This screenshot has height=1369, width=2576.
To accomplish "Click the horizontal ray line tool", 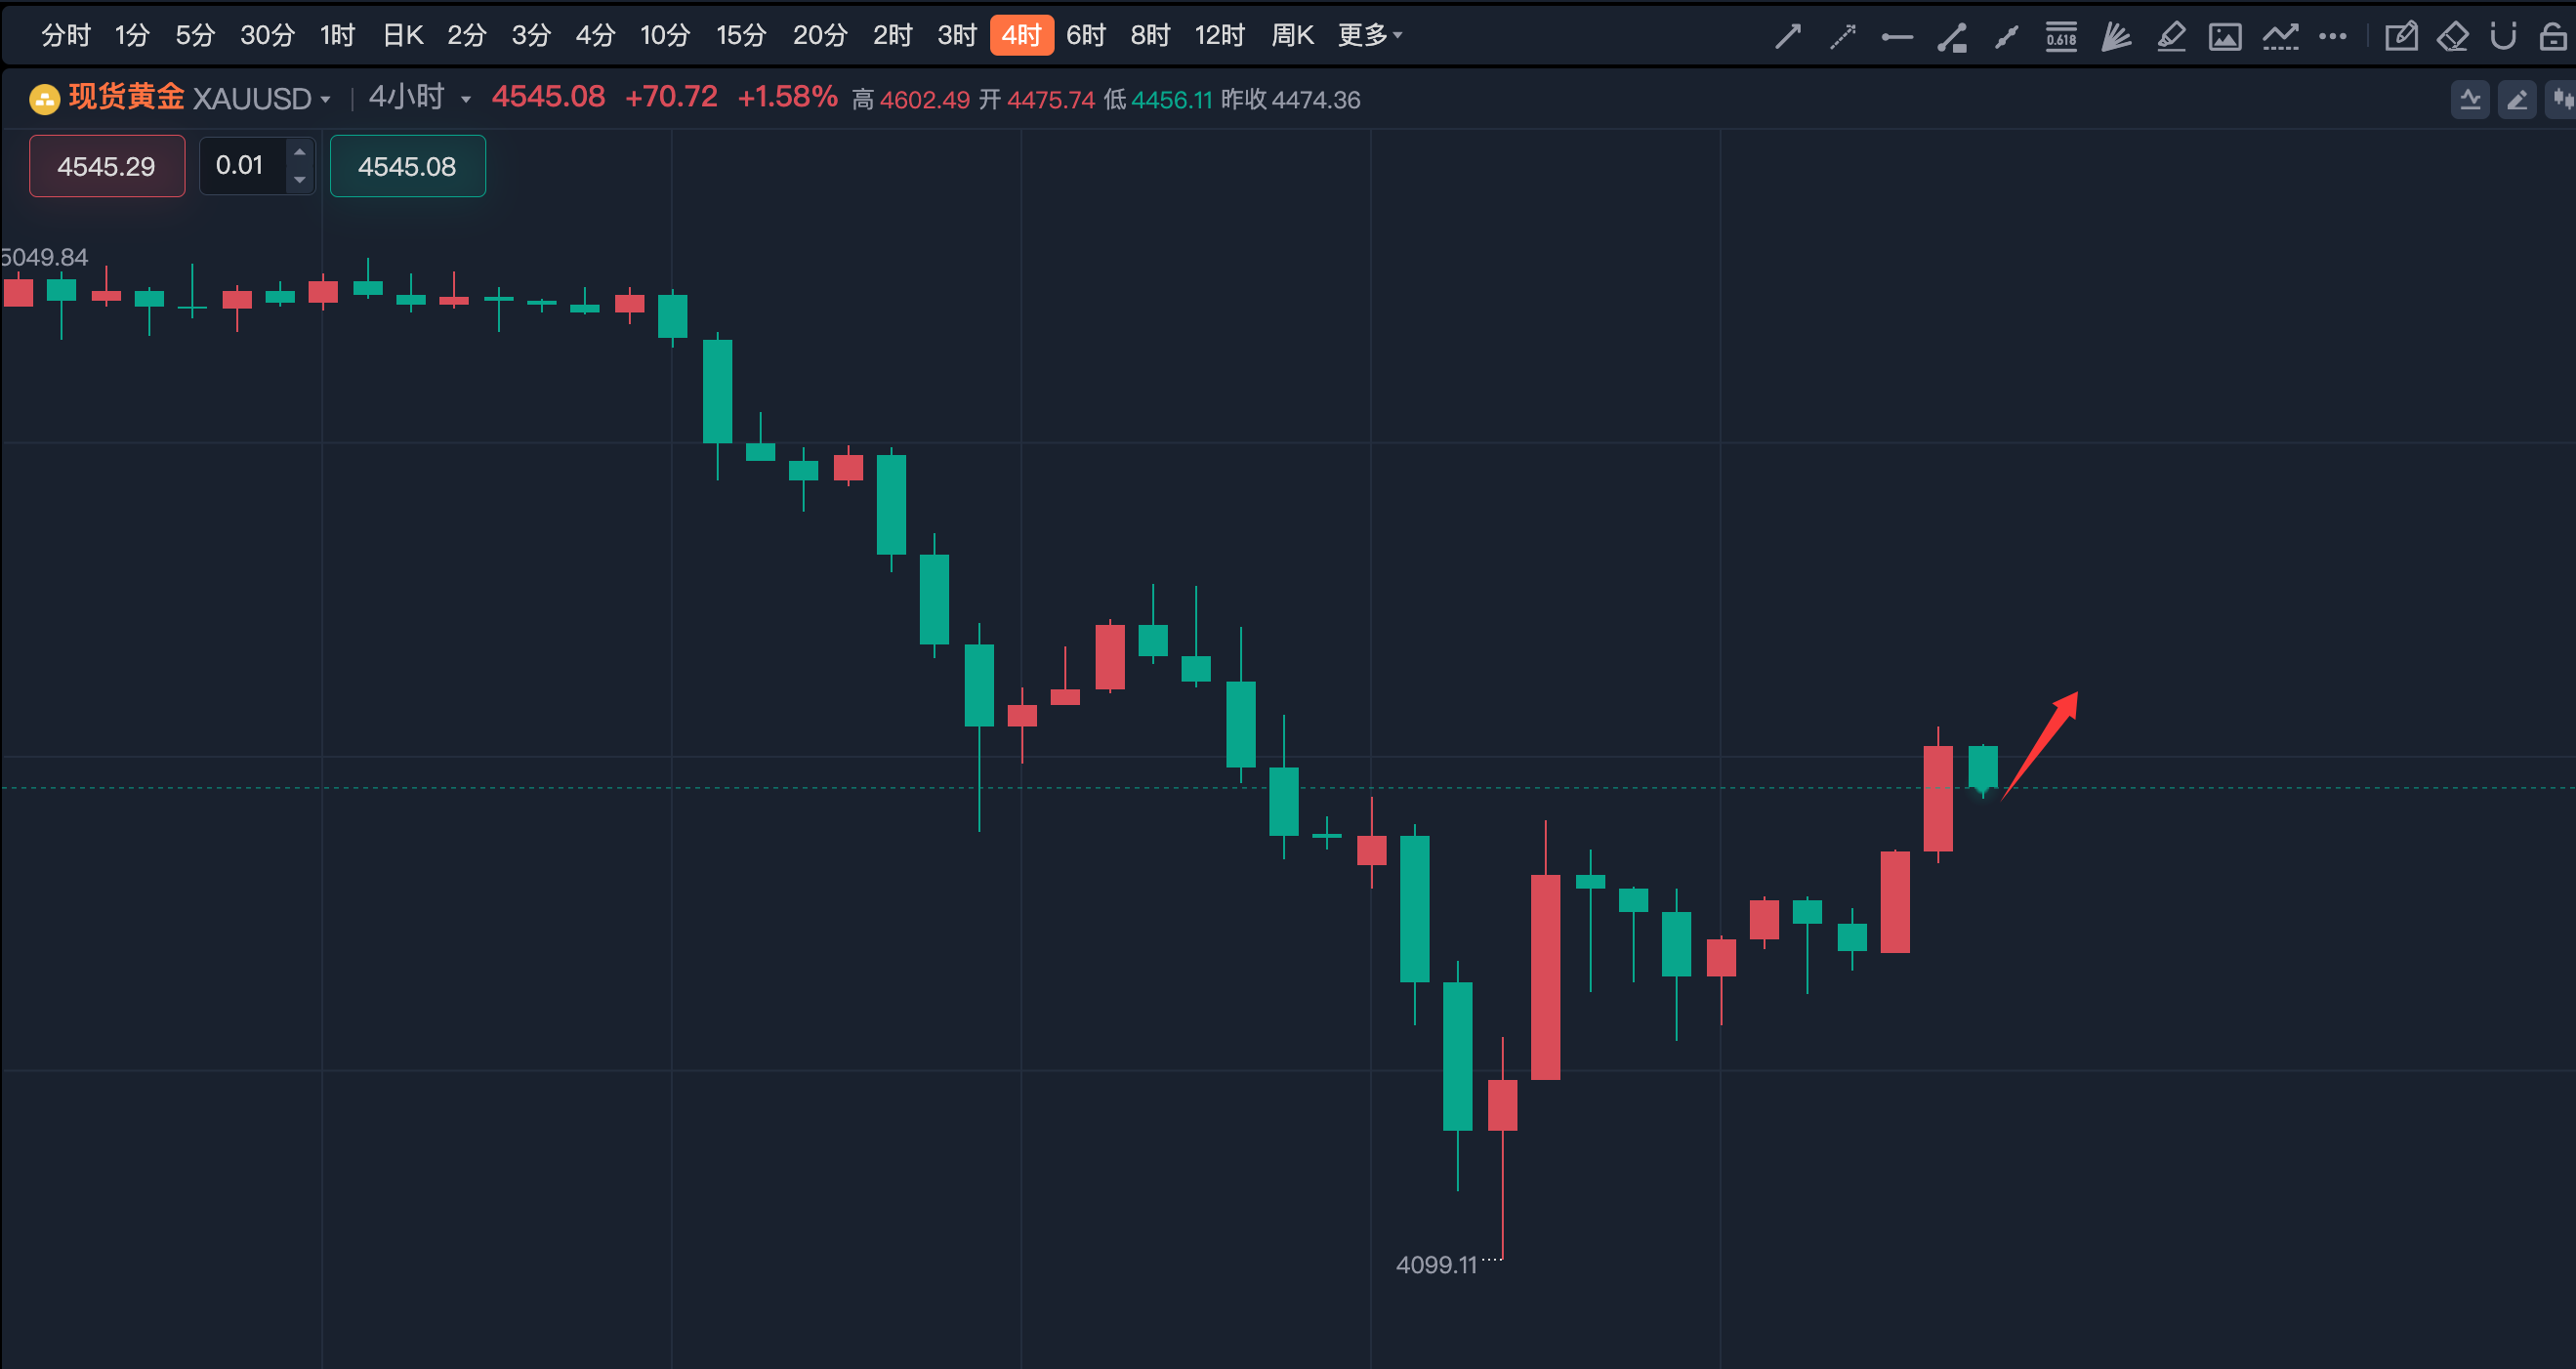I will [1897, 37].
